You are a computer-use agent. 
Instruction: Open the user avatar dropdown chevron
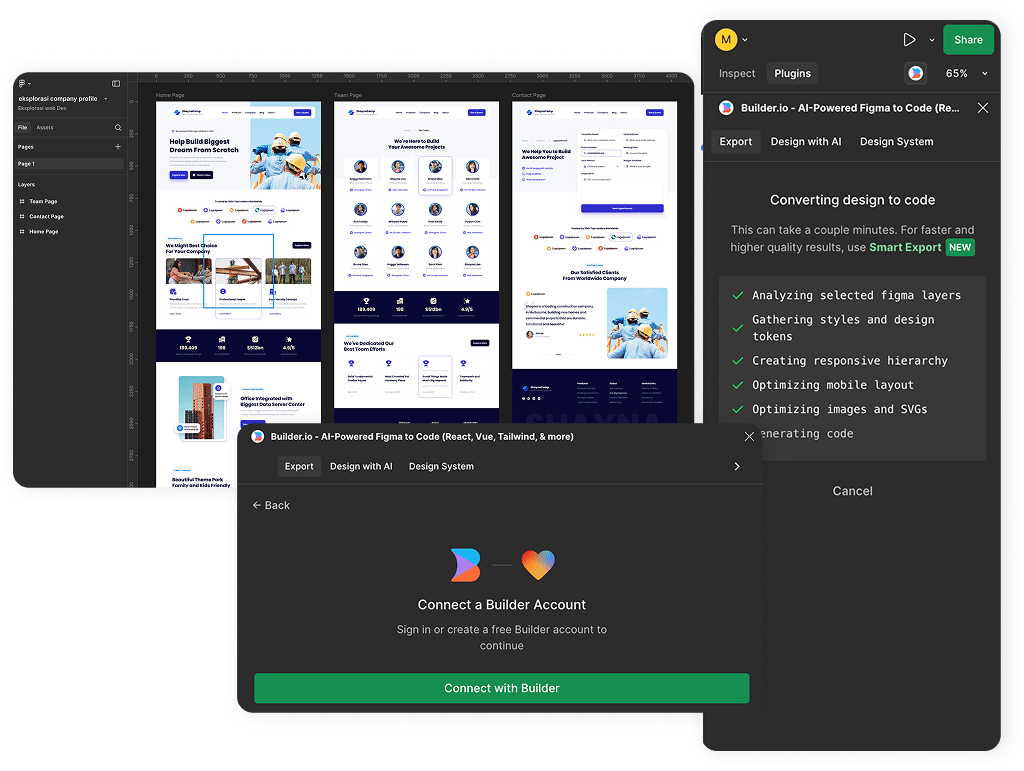point(745,40)
